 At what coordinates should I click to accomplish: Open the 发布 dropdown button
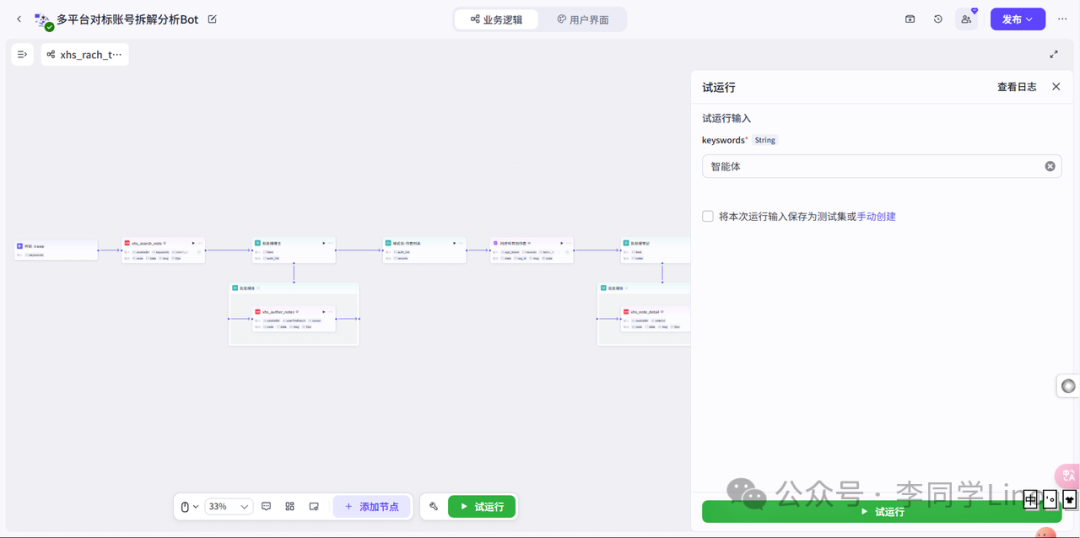[1018, 19]
